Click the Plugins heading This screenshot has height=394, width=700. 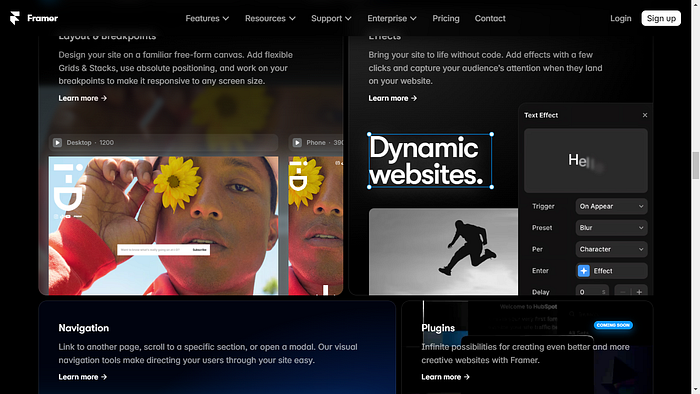438,328
